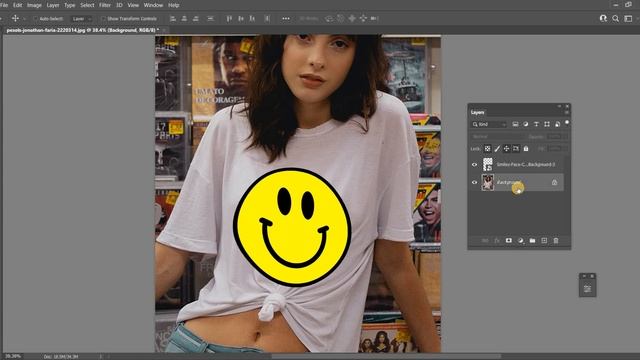The image size is (640, 360).
Task: Open the Help menu
Action: tap(173, 5)
